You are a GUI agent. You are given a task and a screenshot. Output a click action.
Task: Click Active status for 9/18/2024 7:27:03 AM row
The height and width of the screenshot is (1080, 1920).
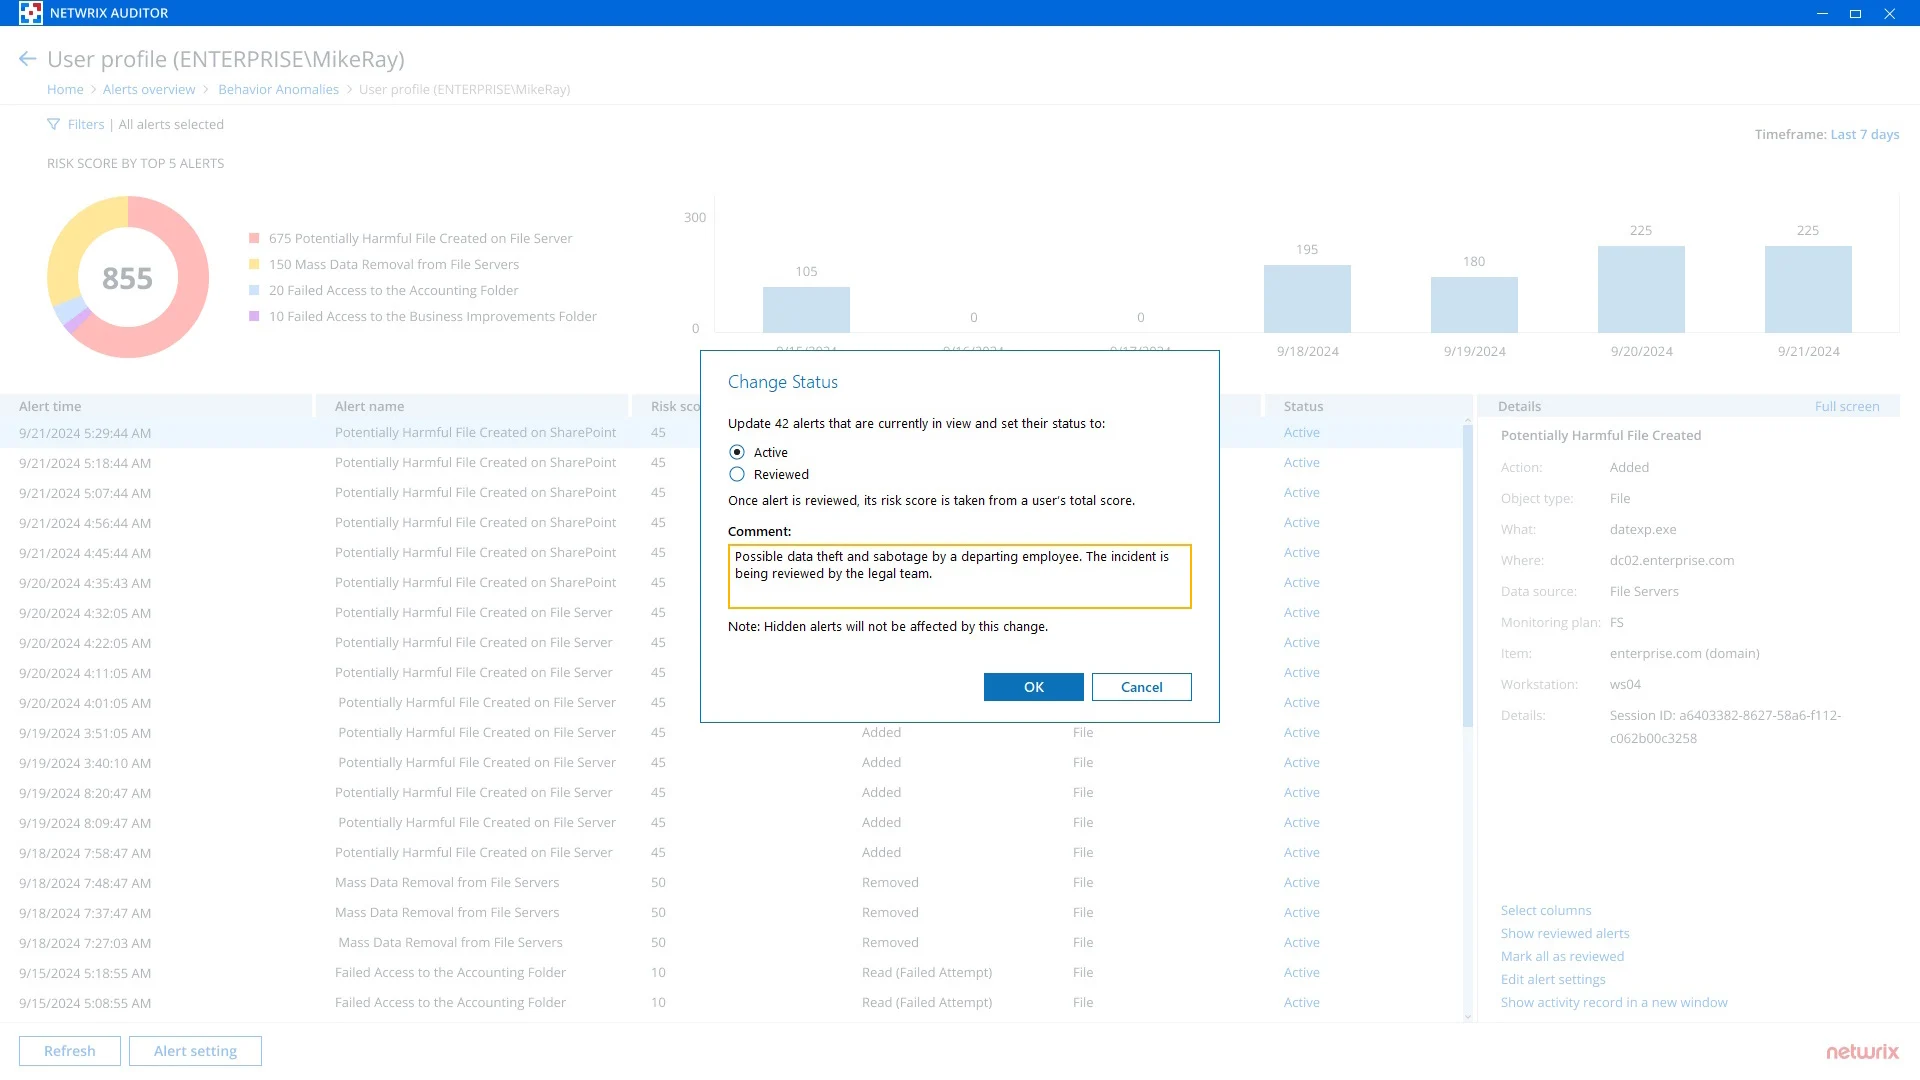[x=1301, y=943]
